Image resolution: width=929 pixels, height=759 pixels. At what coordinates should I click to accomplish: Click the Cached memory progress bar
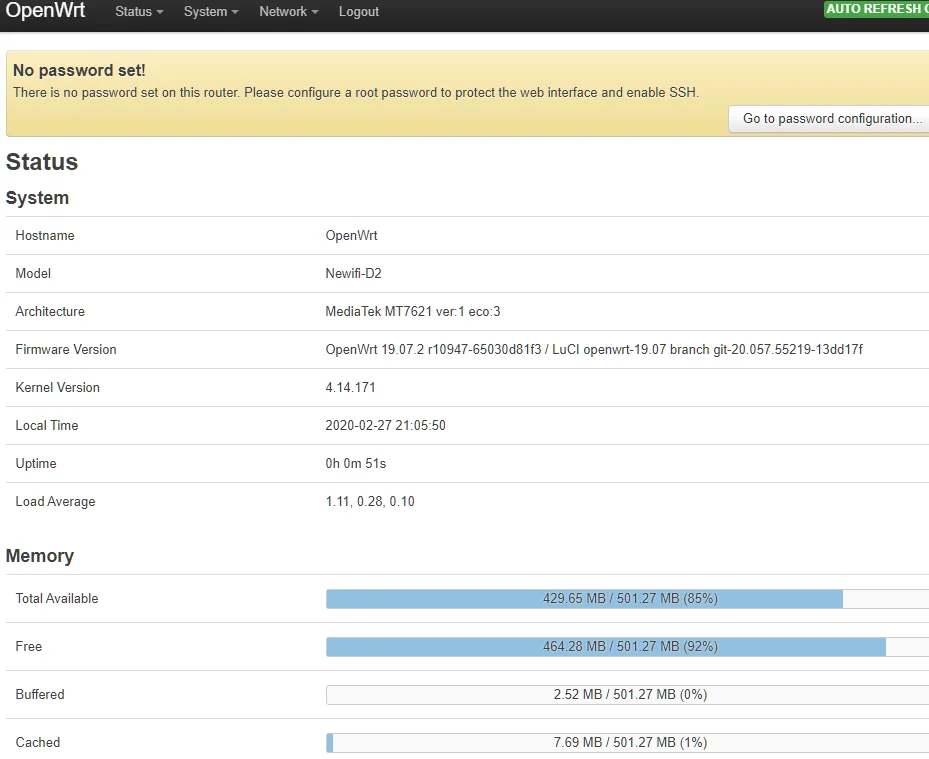pyautogui.click(x=625, y=742)
